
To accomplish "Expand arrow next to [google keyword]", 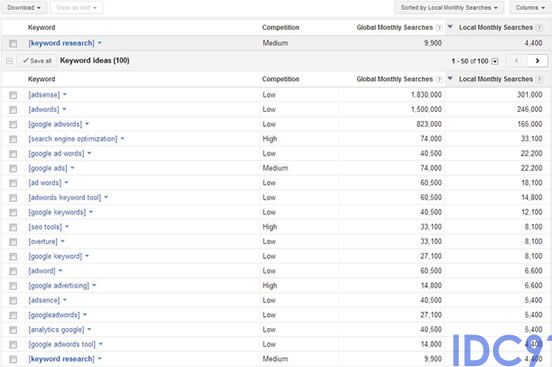I will pyautogui.click(x=87, y=256).
